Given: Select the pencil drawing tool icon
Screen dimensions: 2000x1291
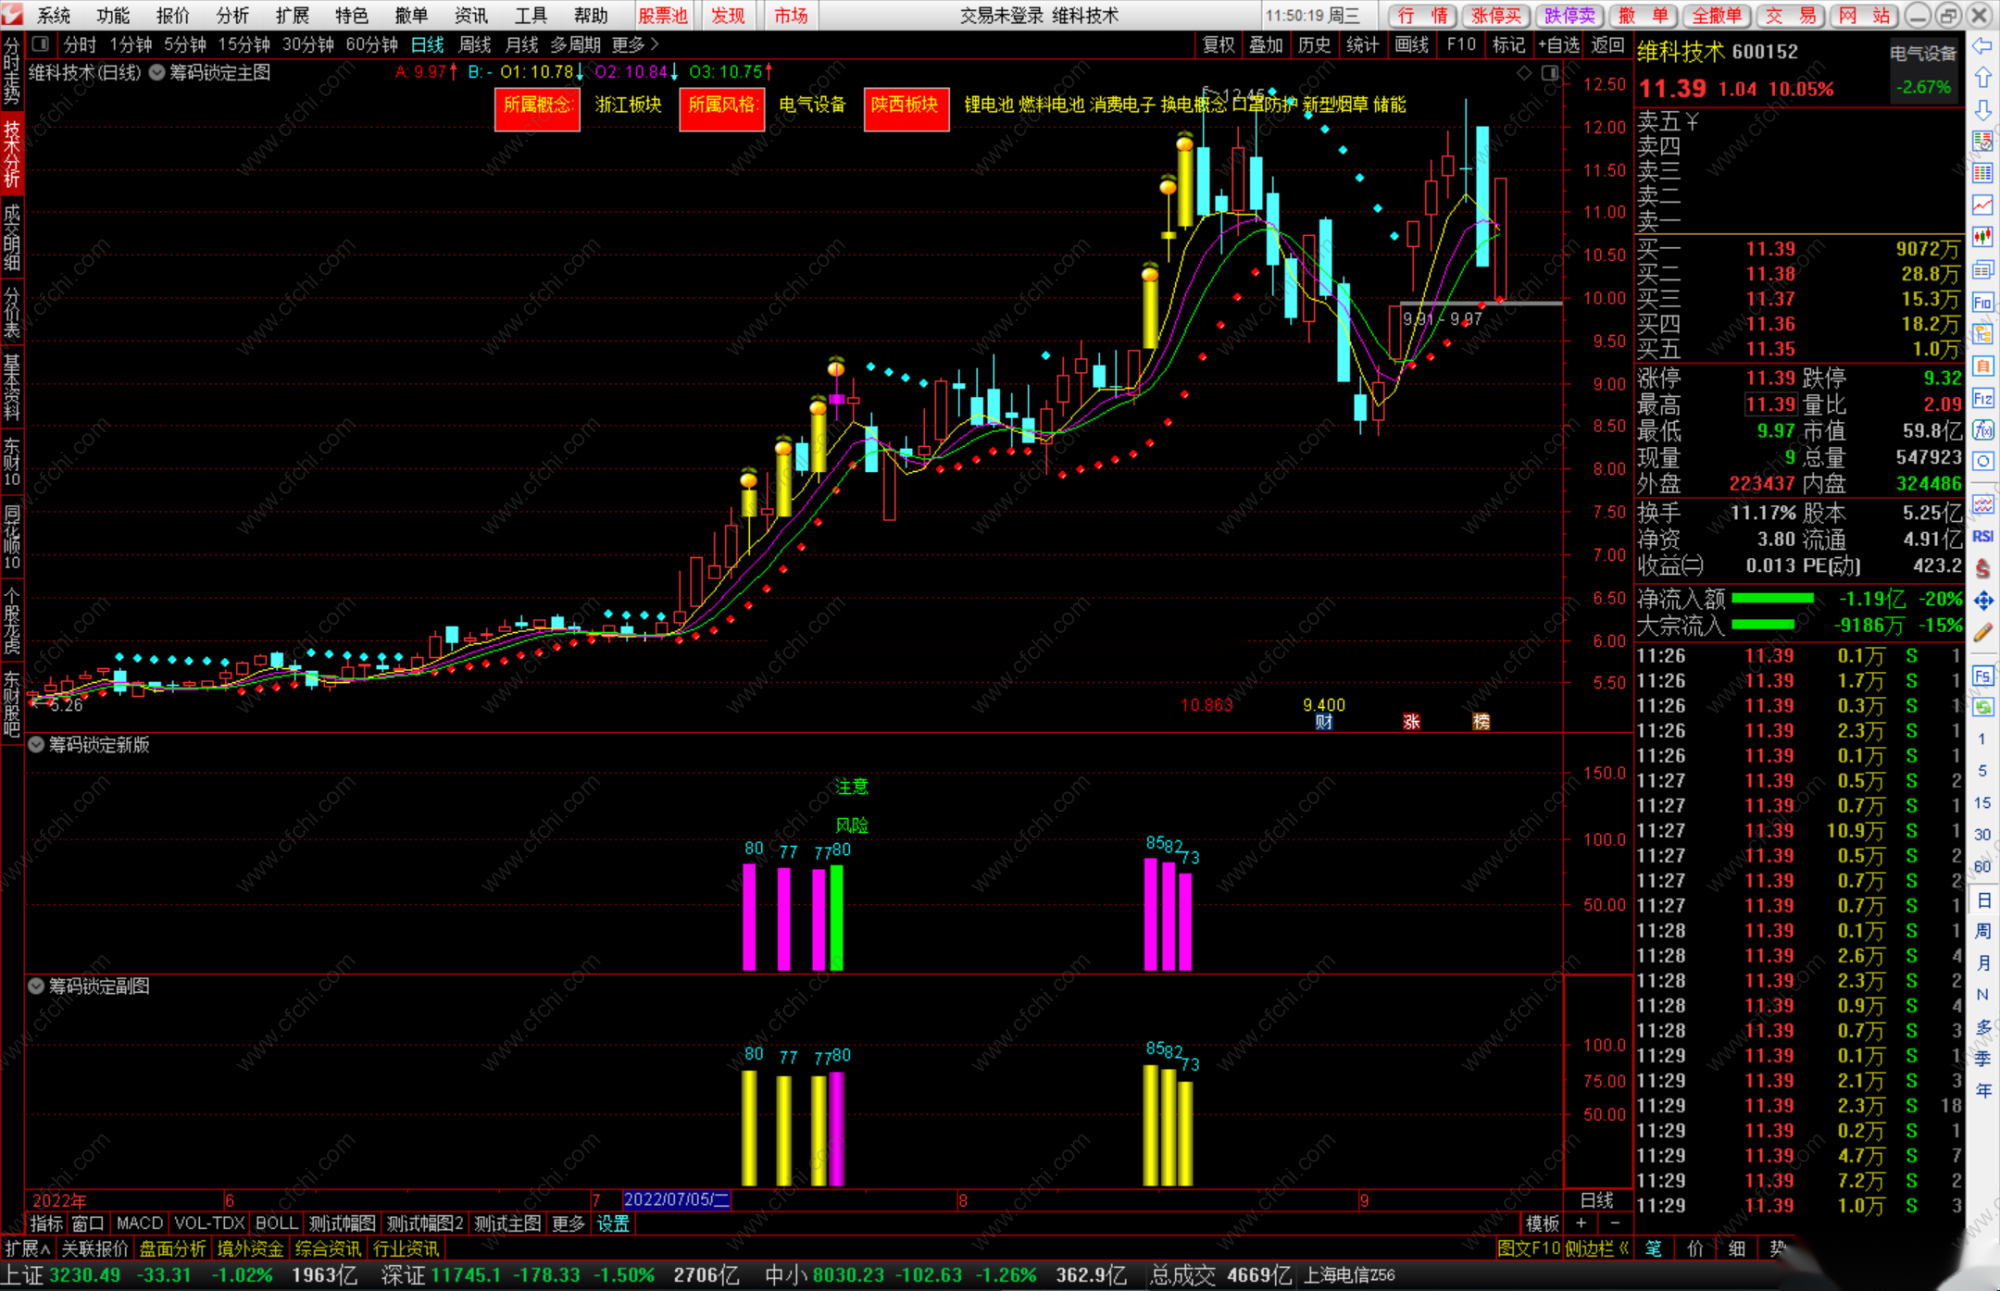Looking at the screenshot, I should point(1983,632).
